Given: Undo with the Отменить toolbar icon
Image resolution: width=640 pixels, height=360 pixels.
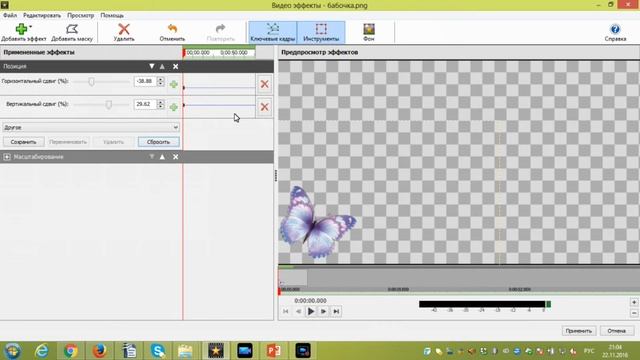Looking at the screenshot, I should [172, 32].
